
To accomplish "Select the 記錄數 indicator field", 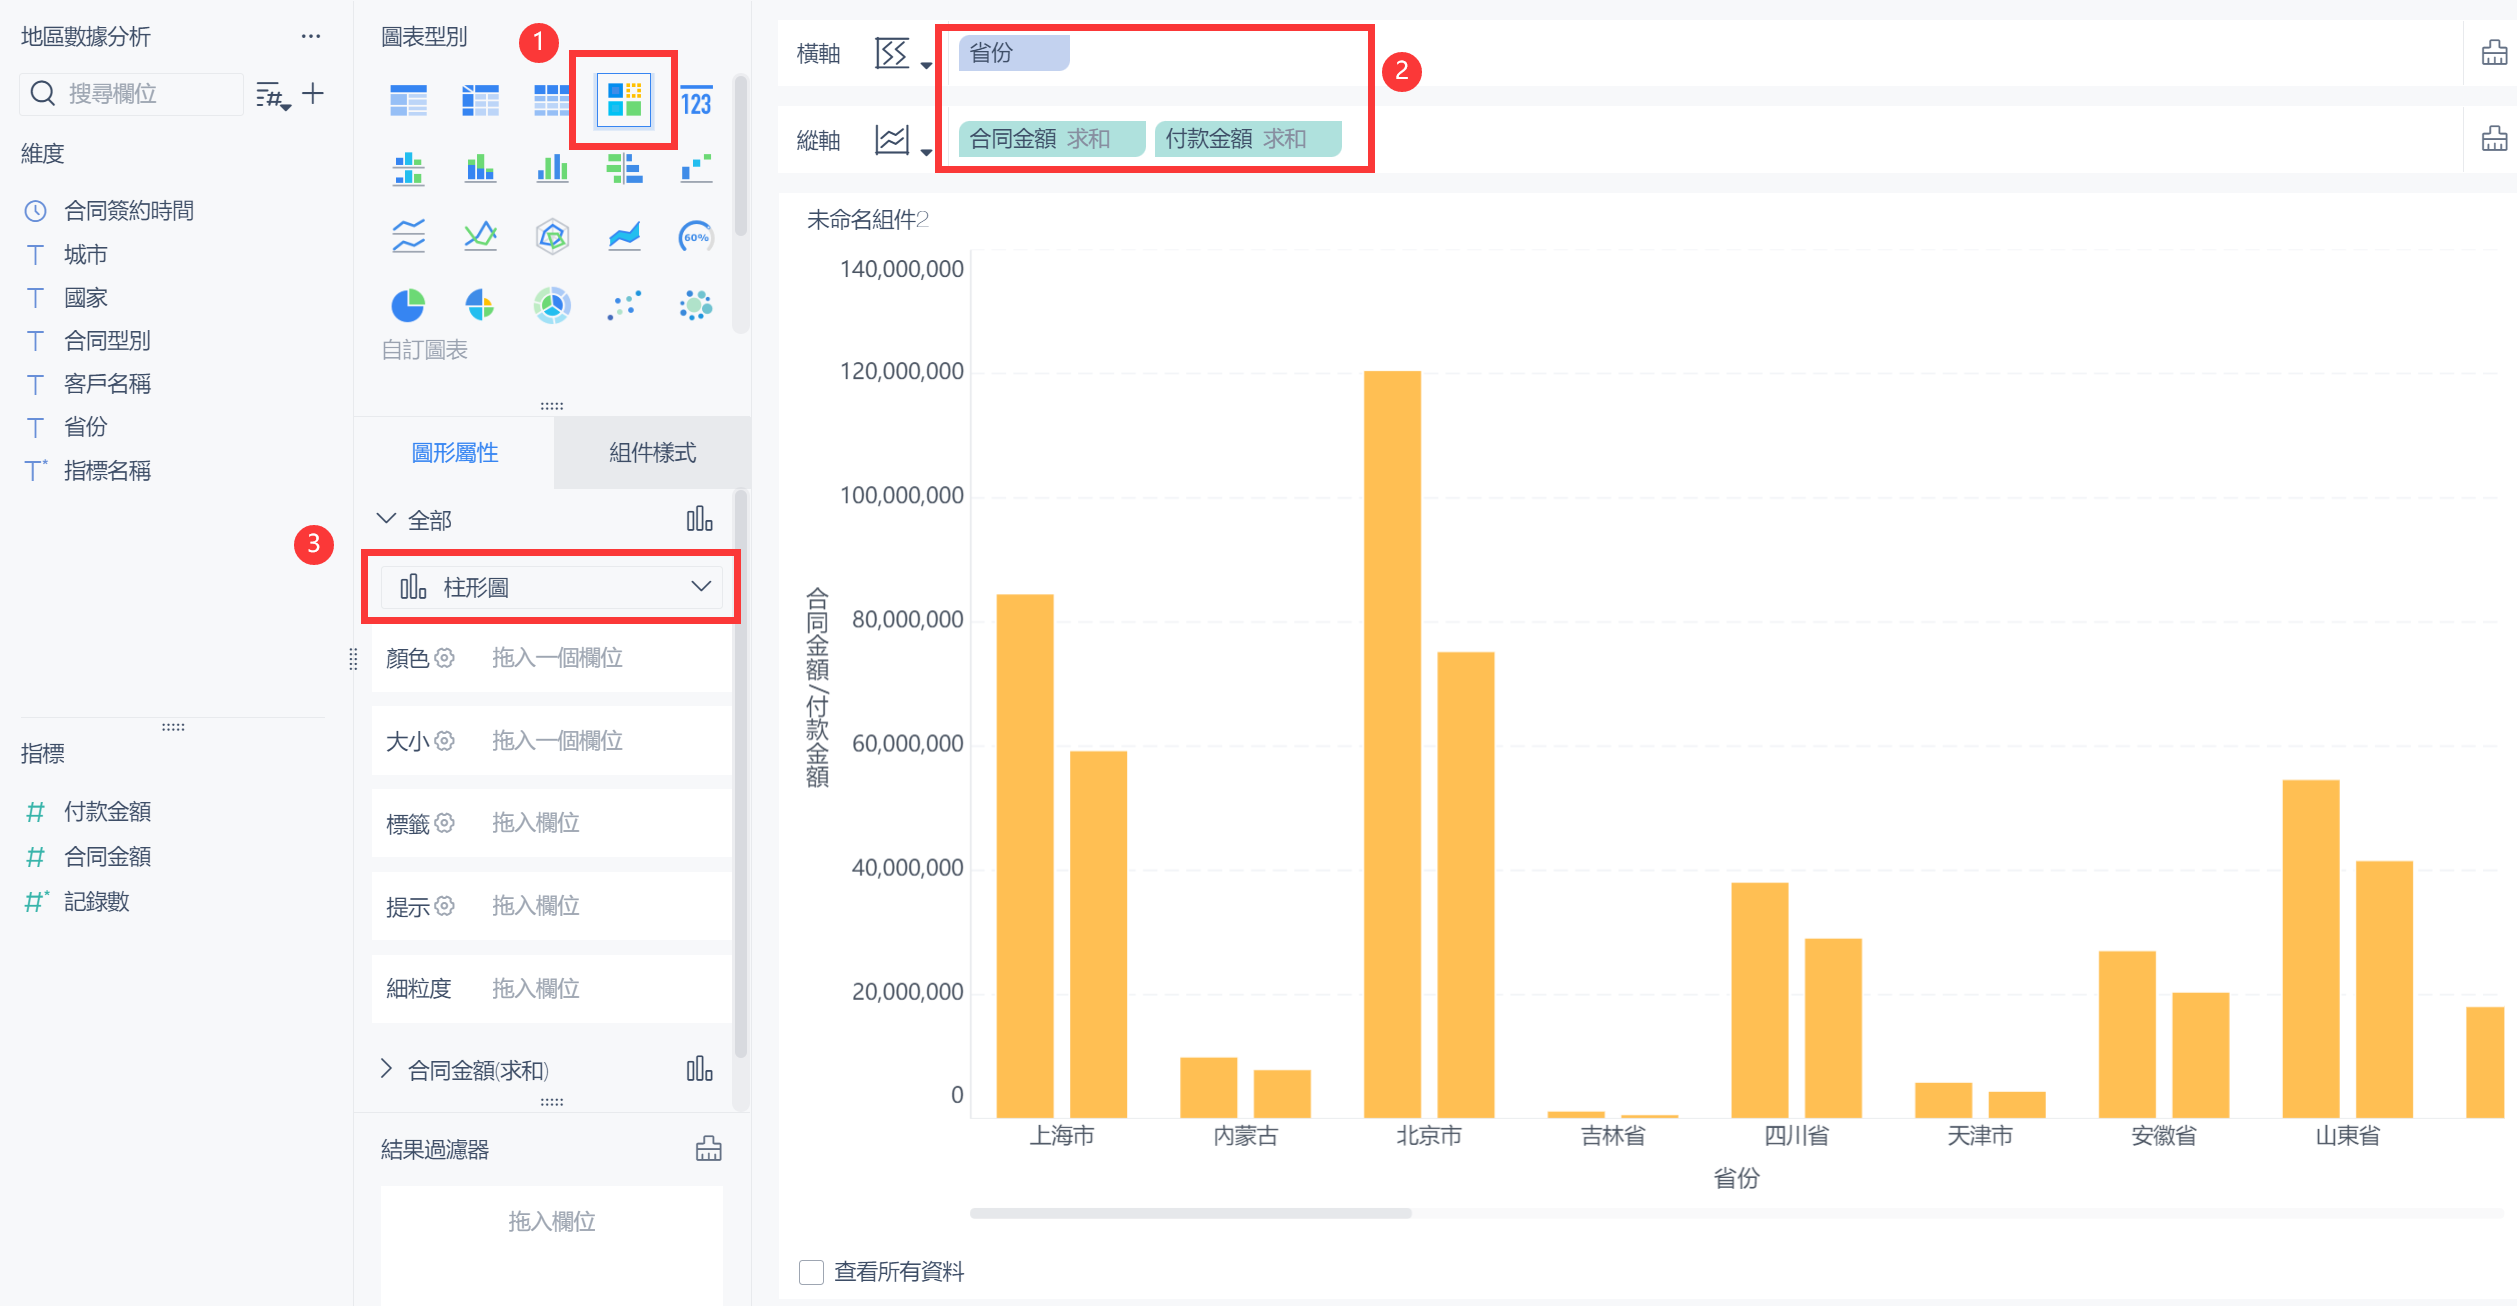I will [x=96, y=902].
